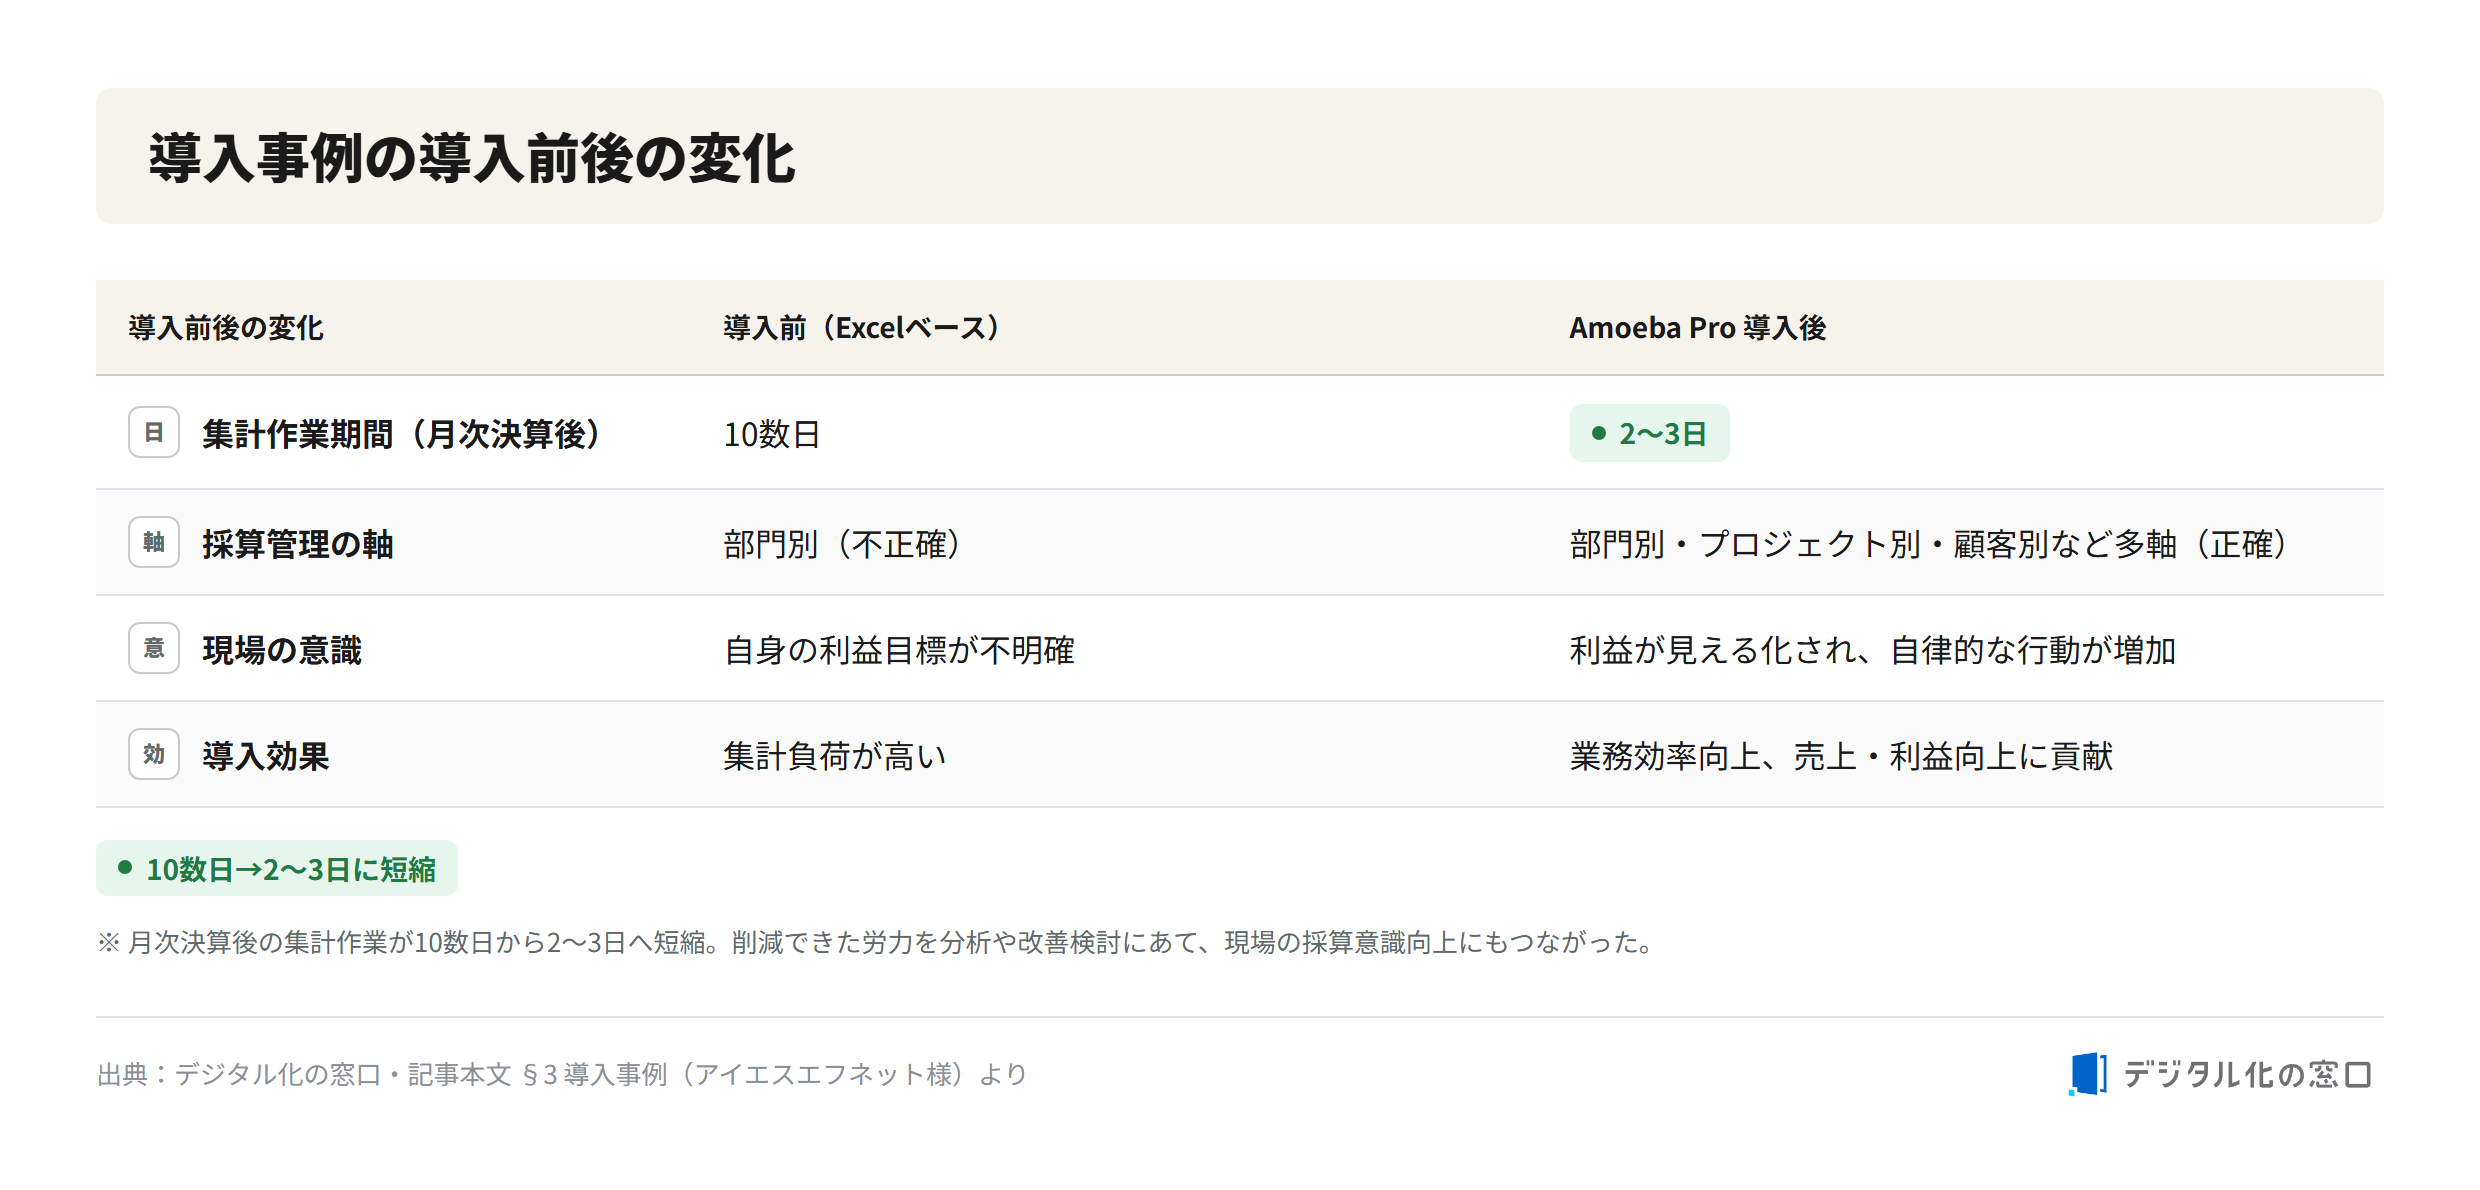This screenshot has width=2480, height=1190.
Task: Click the cell 部門別・プロジェクト別・顧客別など多軸（正確）
Action: pyautogui.click(x=1929, y=544)
